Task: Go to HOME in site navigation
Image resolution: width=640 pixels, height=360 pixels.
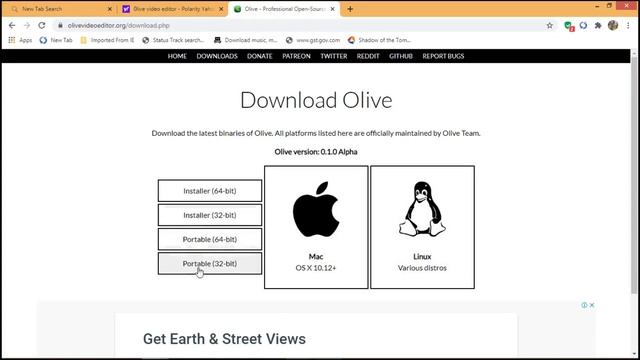Action: [x=177, y=56]
